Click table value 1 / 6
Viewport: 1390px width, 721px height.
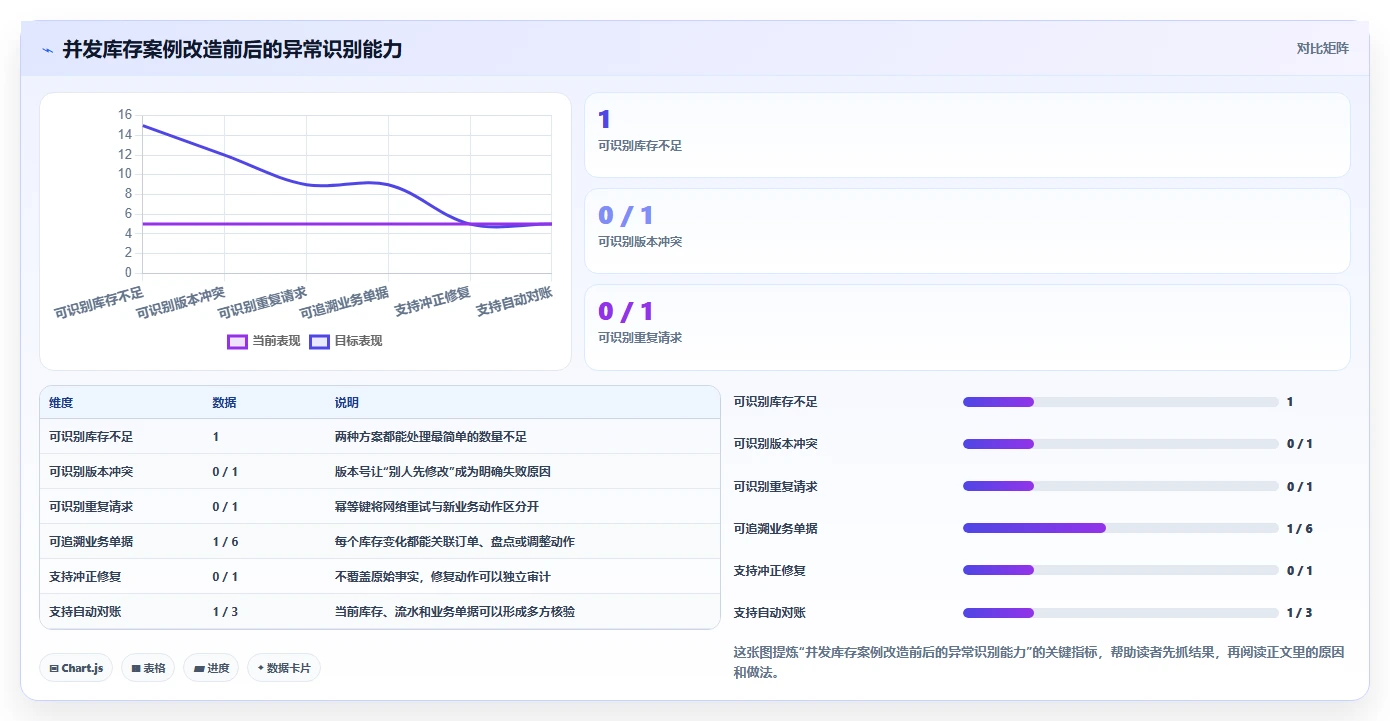tap(225, 542)
